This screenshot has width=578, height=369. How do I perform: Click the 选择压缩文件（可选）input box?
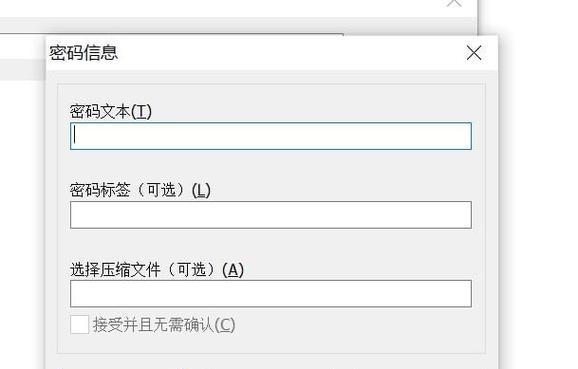point(271,293)
